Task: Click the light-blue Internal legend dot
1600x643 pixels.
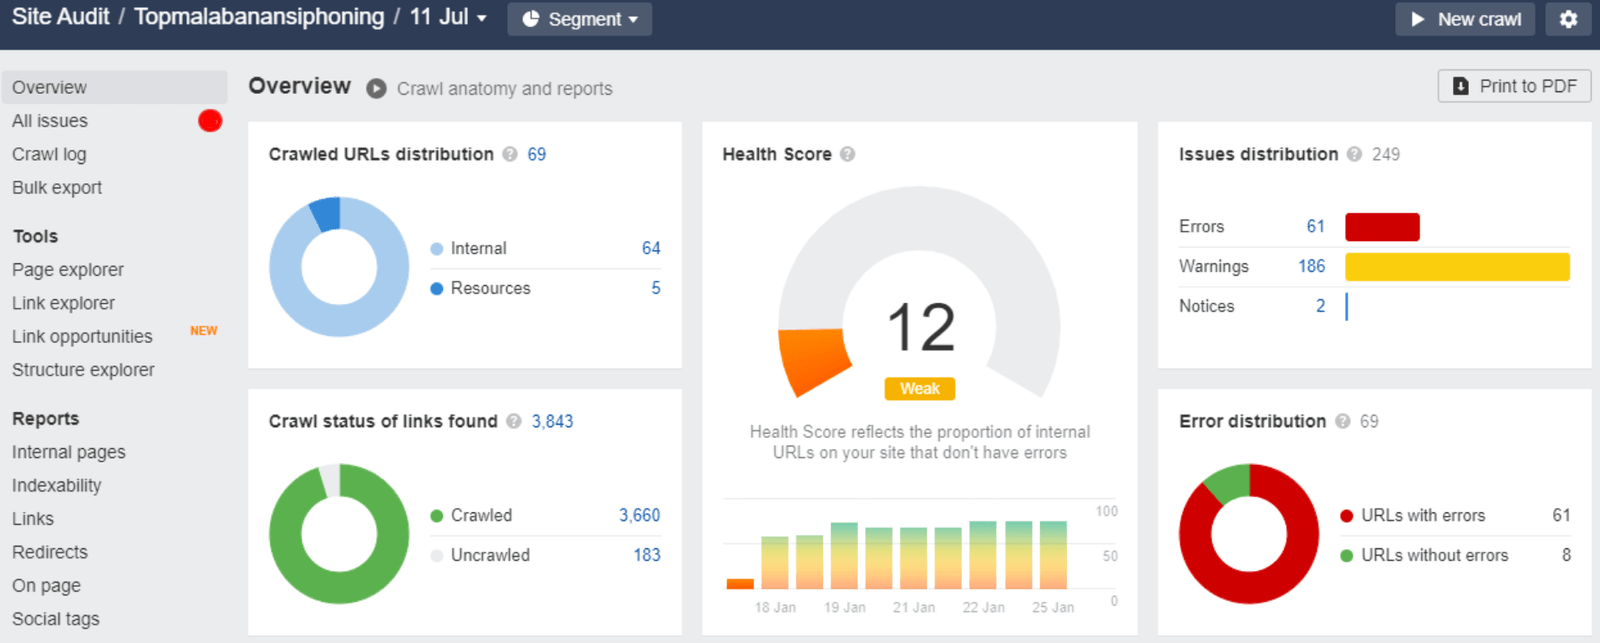Action: pos(437,249)
